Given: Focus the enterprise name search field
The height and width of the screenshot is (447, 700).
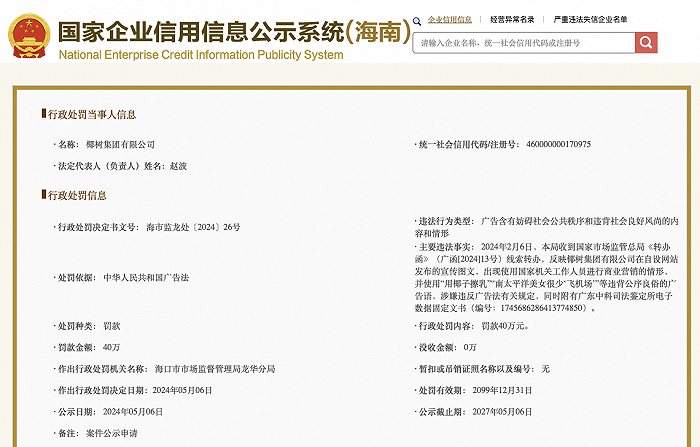Looking at the screenshot, I should 524,43.
